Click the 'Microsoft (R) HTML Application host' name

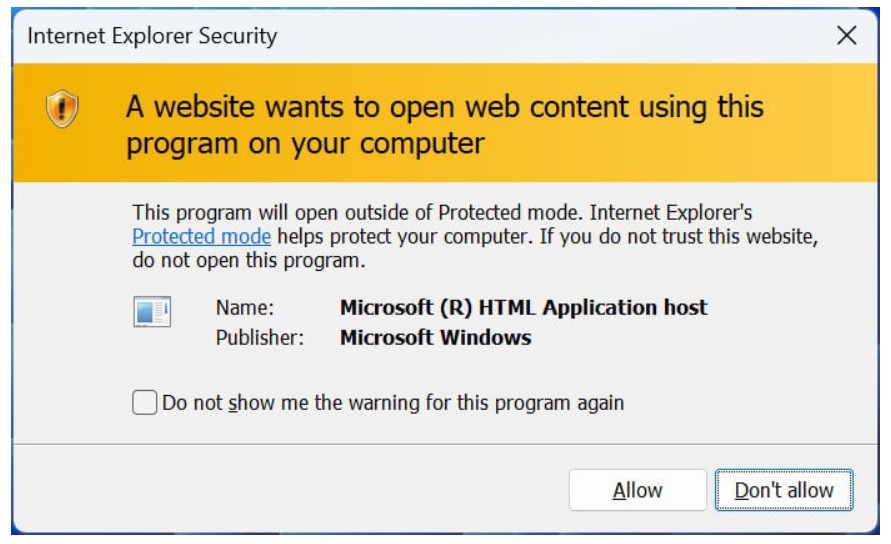pos(523,308)
